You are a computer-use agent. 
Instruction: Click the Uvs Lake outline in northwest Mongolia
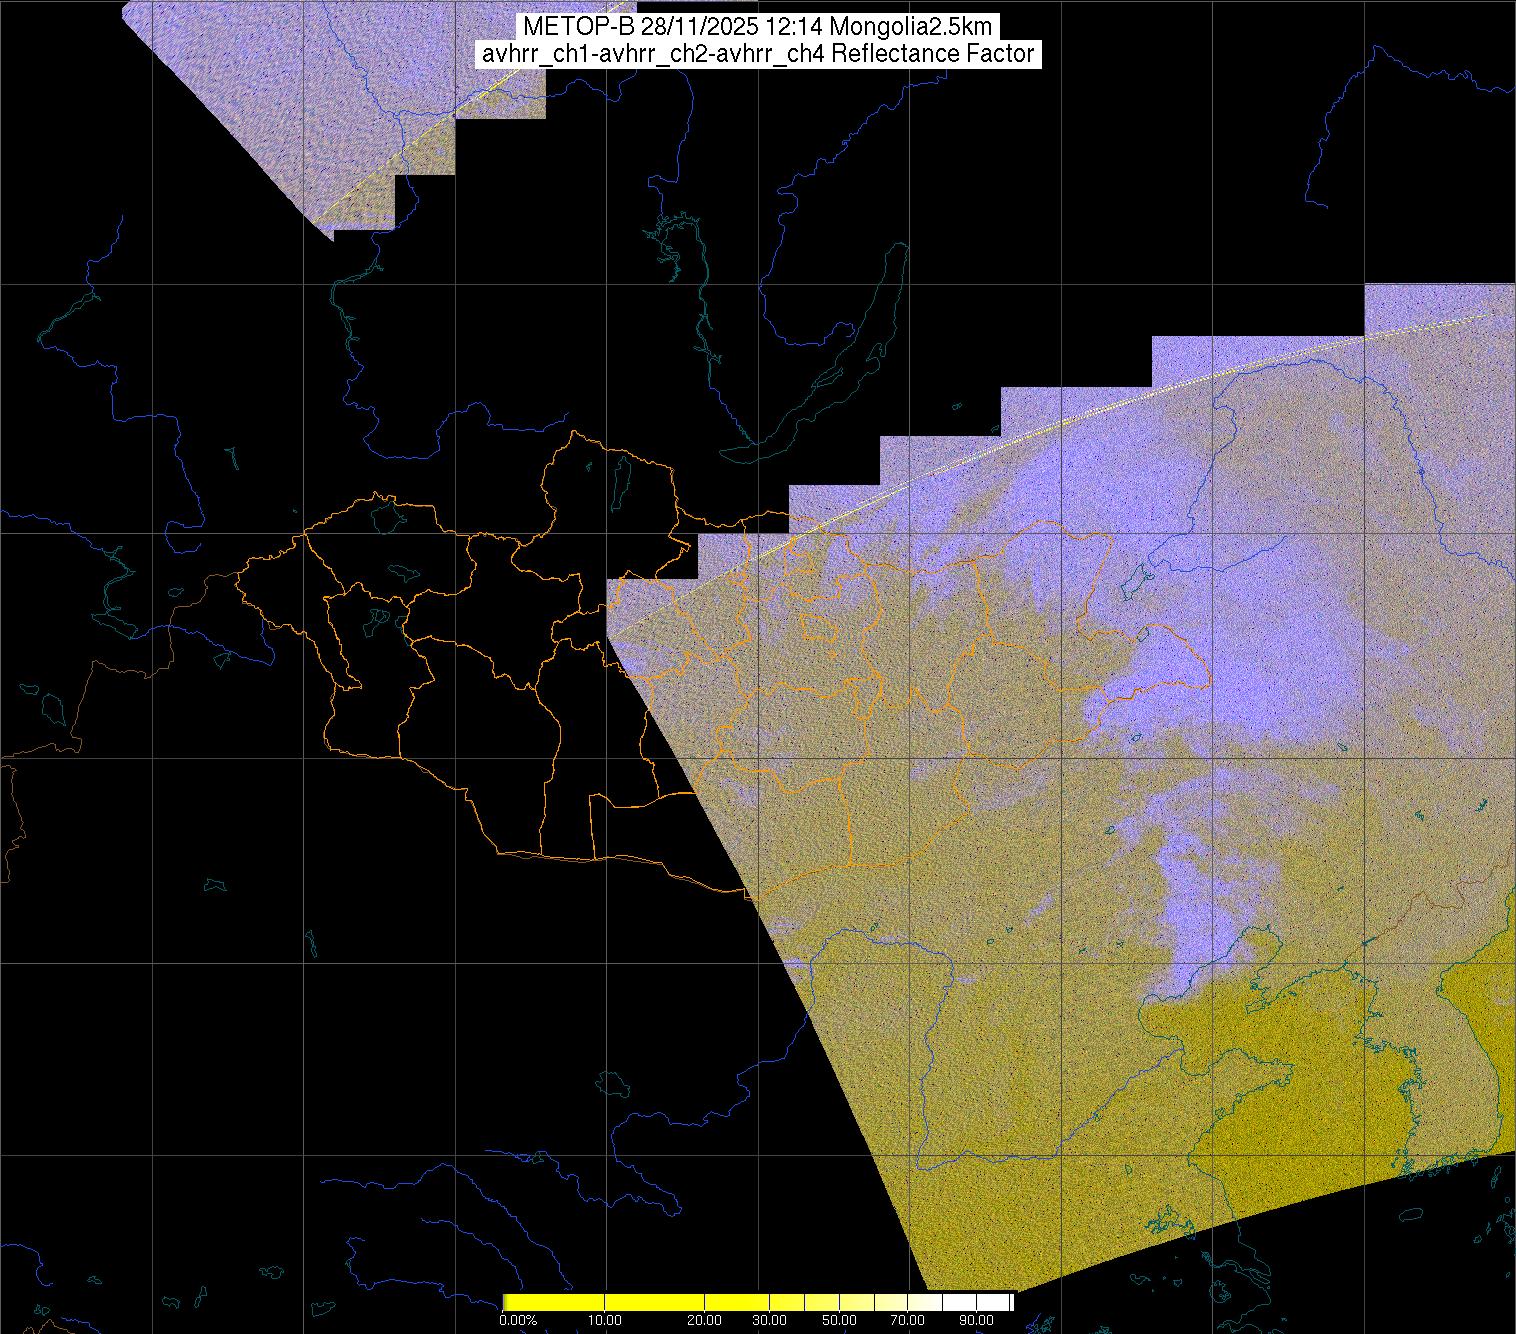(387, 515)
